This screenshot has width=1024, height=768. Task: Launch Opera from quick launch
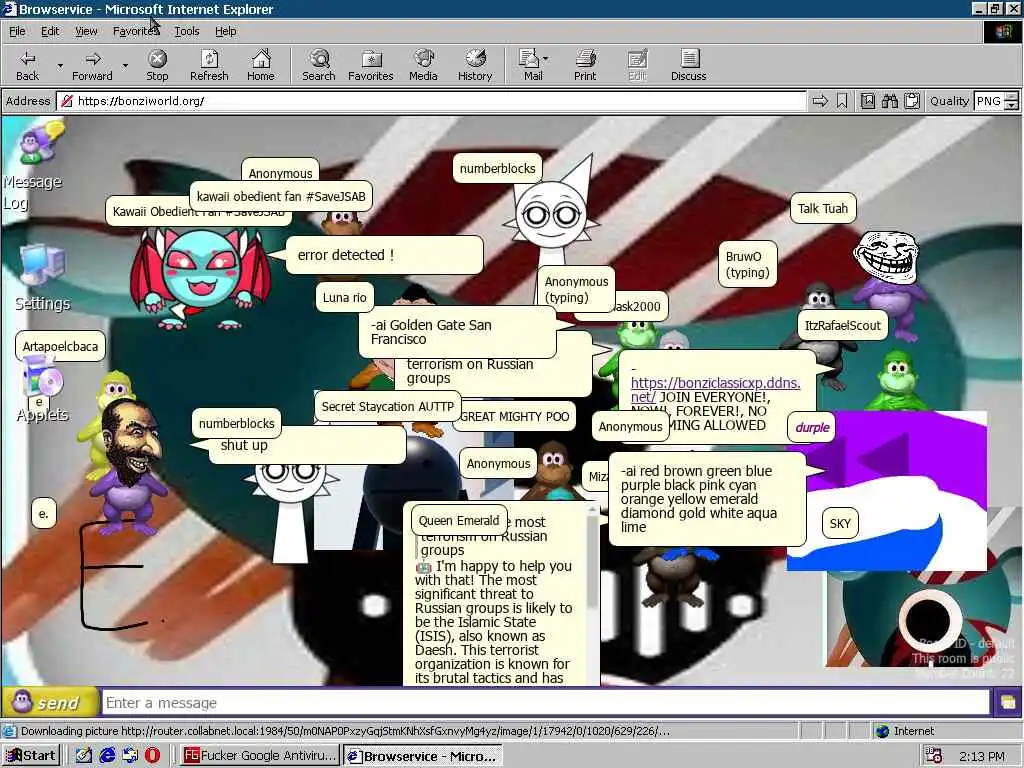point(152,756)
